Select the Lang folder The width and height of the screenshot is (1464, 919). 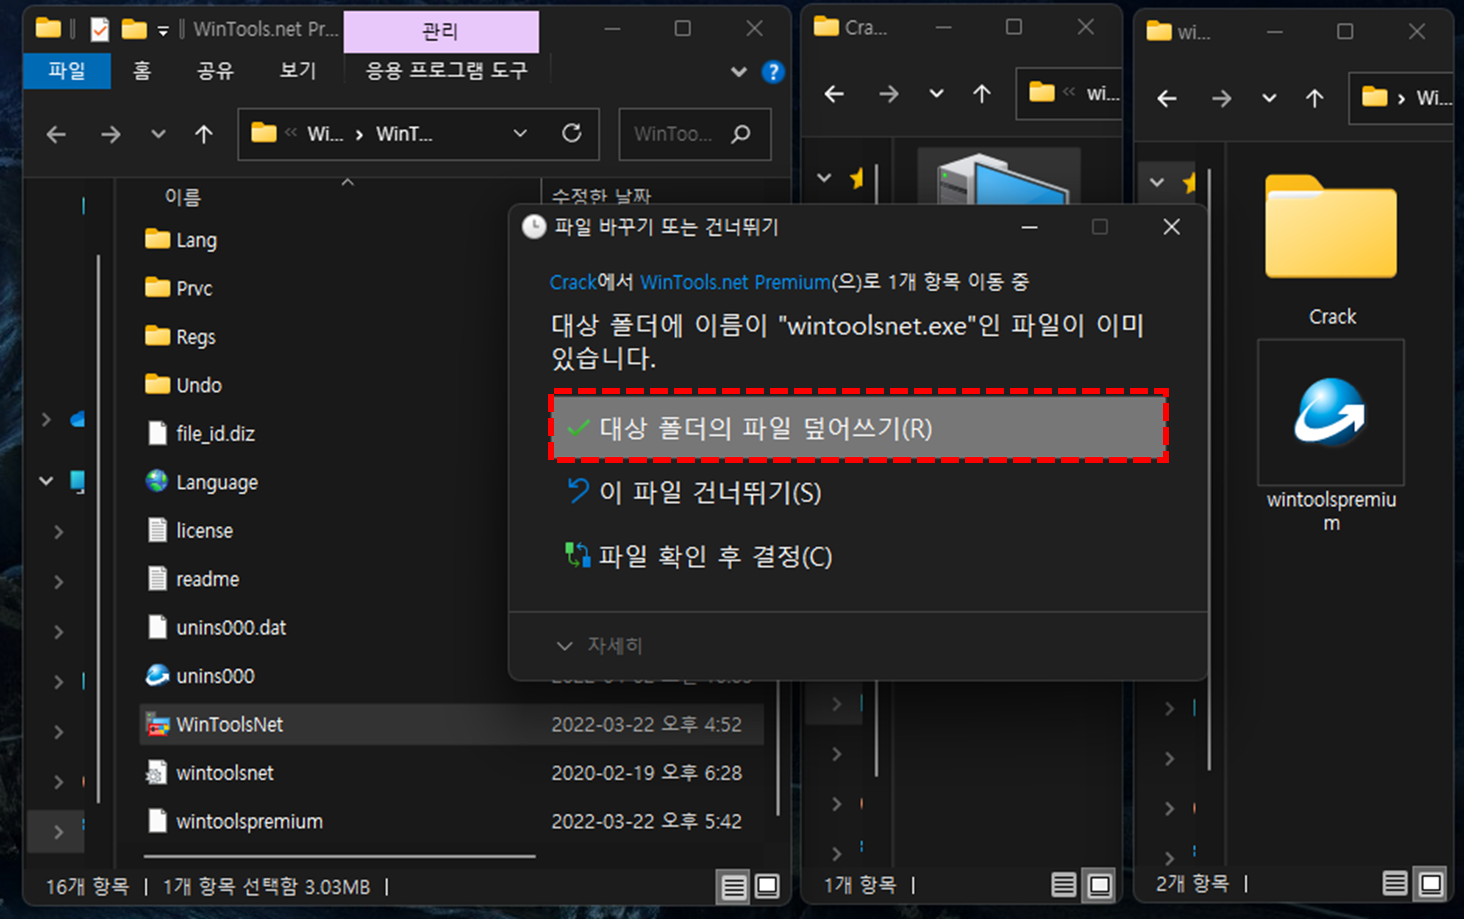(181, 240)
